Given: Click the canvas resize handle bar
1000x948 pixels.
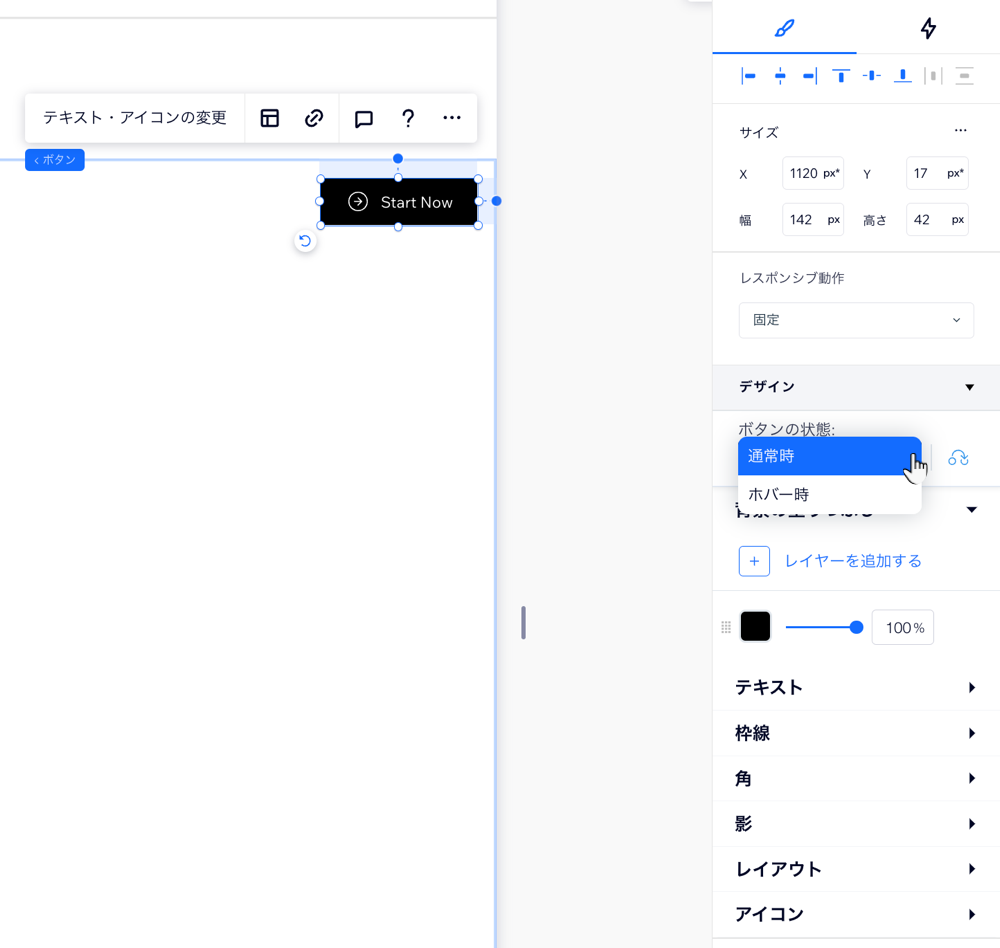Looking at the screenshot, I should click(x=523, y=623).
